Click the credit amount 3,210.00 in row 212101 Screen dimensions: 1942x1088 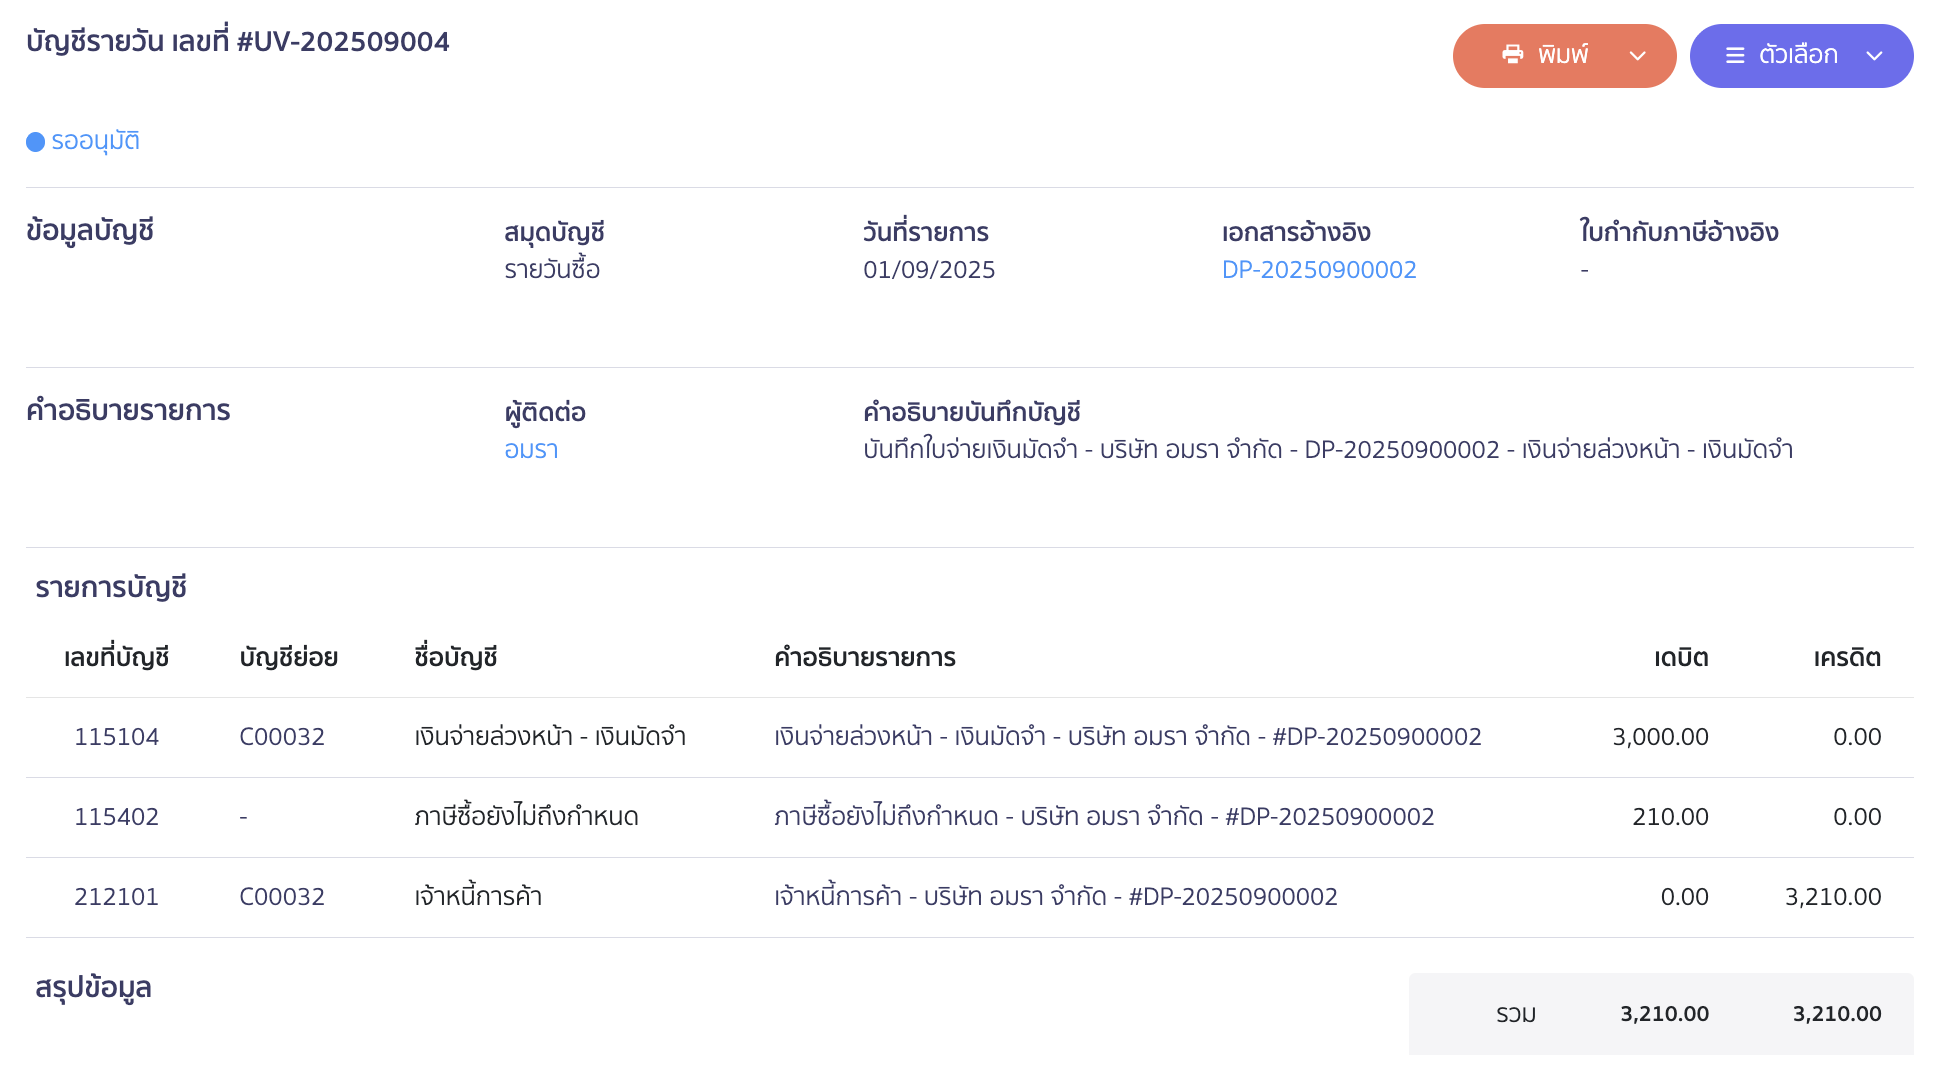(1833, 897)
